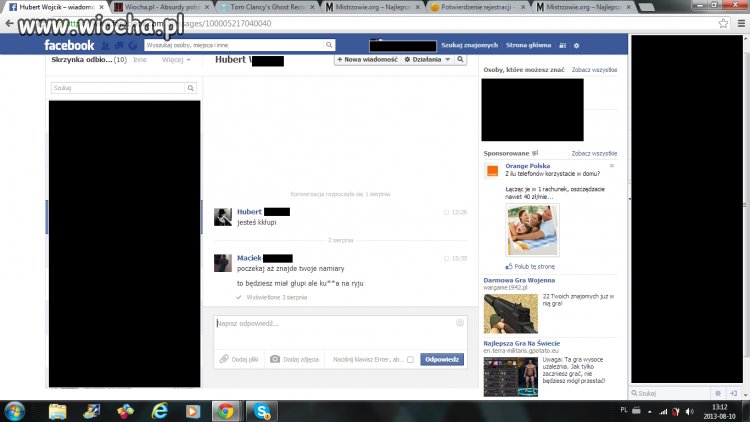Open friend requests icon in Facebook header
This screenshot has width=750, height=422.
[106, 45]
